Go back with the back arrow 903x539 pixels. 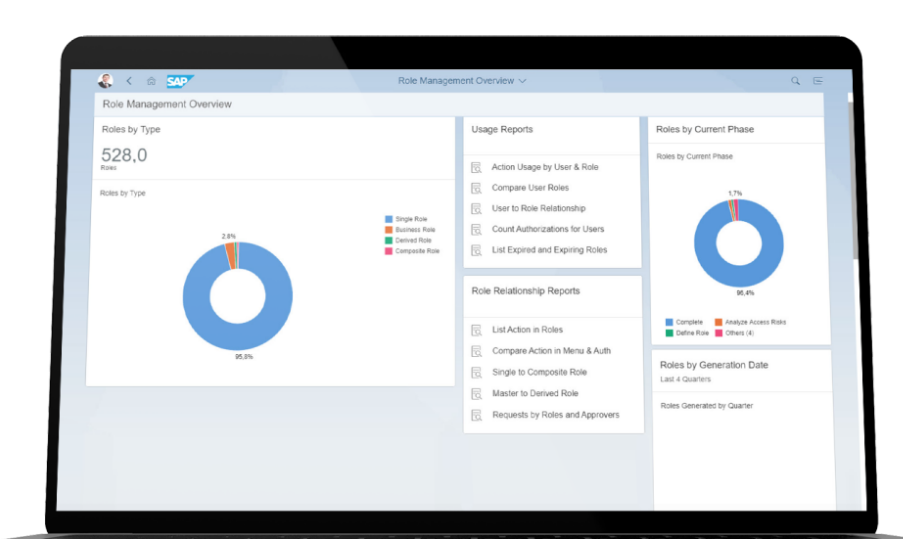point(129,81)
